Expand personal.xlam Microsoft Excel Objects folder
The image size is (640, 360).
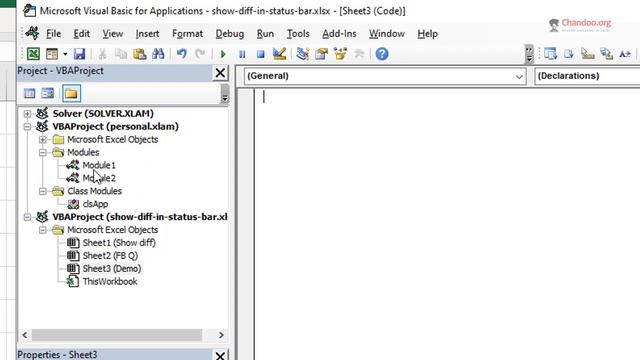tap(42, 140)
